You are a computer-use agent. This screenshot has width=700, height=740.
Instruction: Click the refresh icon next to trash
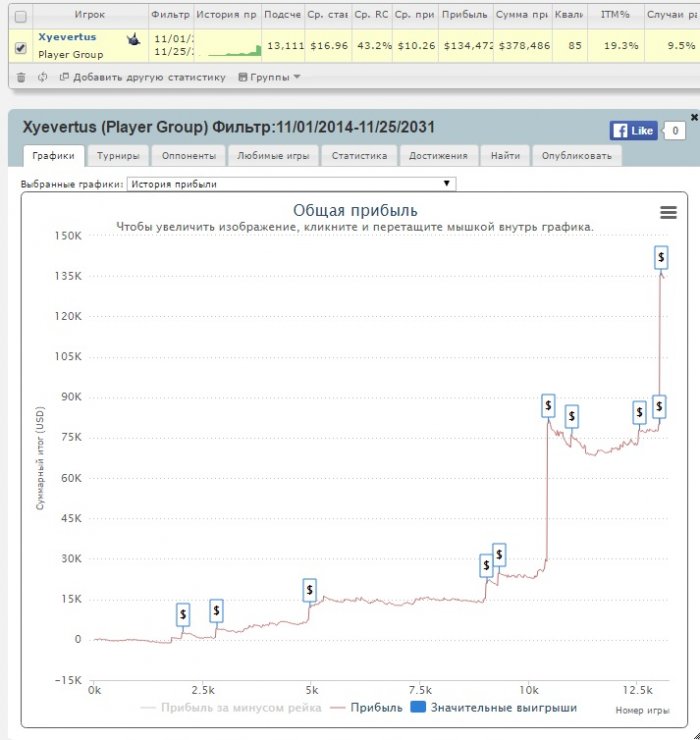(41, 77)
